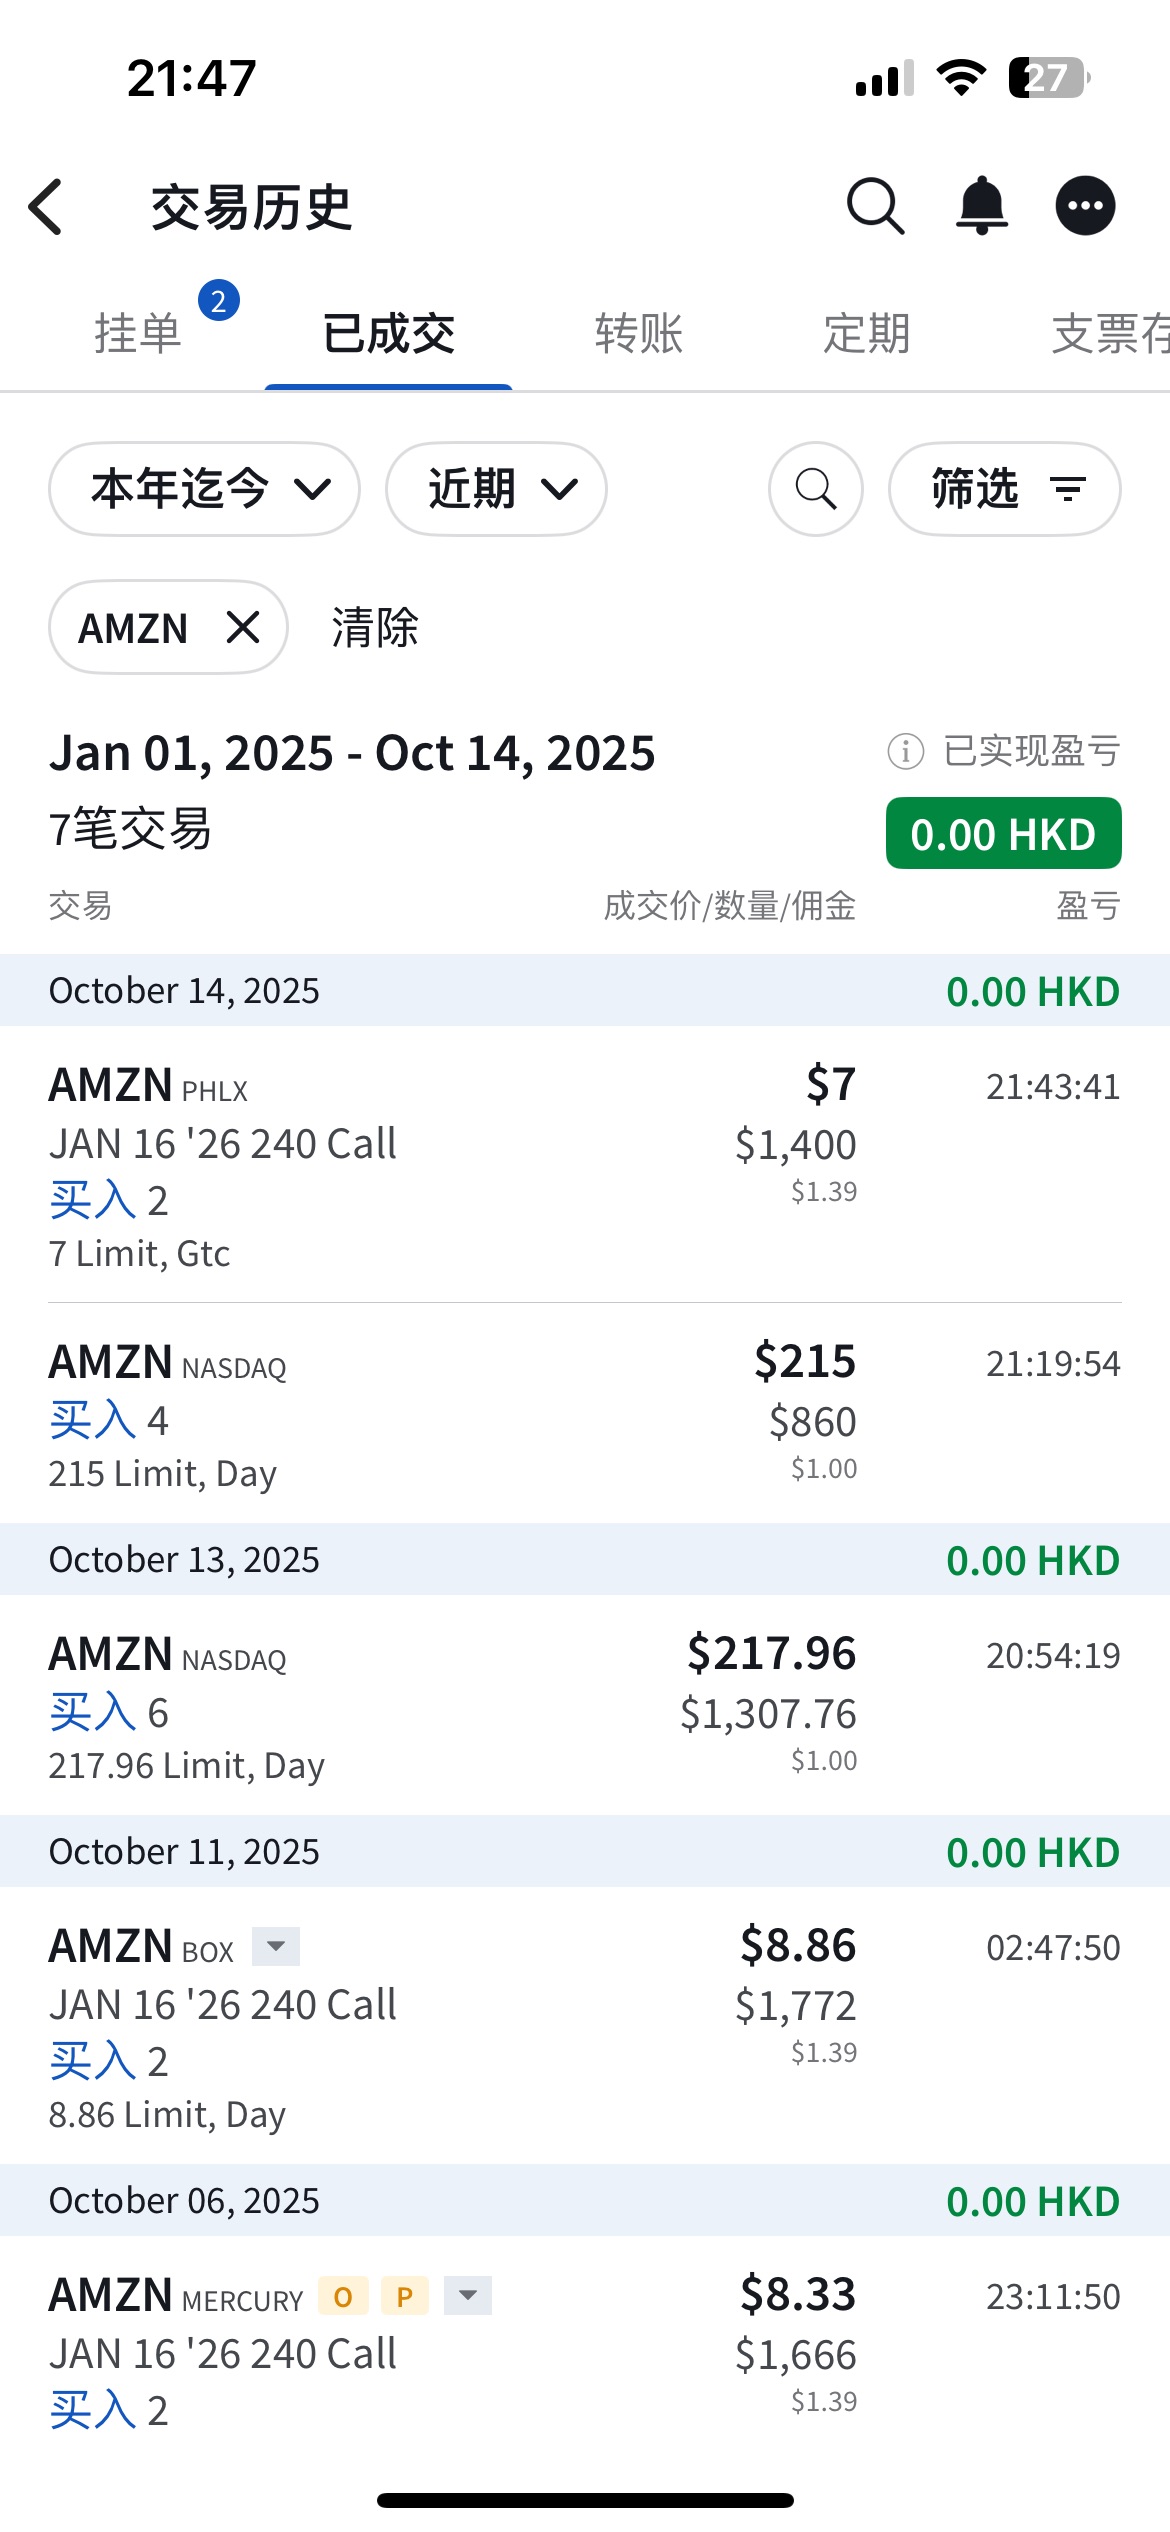
Task: Open the three-dot more options menu
Action: [x=1085, y=206]
